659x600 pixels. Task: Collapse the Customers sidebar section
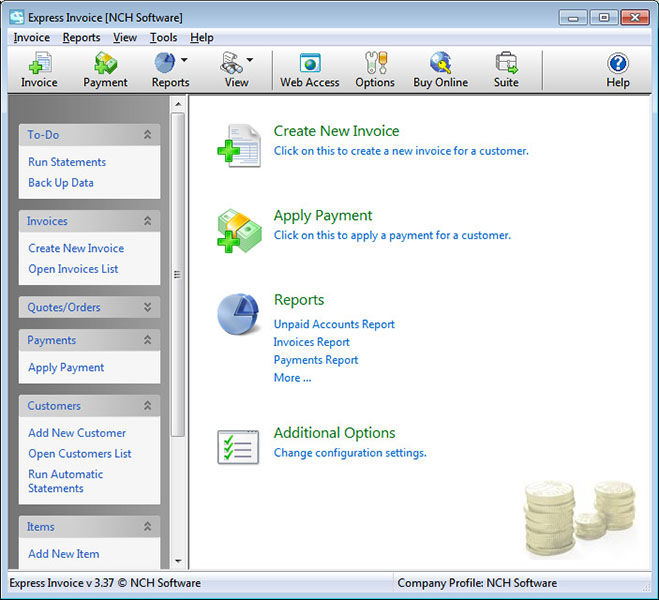[148, 407]
